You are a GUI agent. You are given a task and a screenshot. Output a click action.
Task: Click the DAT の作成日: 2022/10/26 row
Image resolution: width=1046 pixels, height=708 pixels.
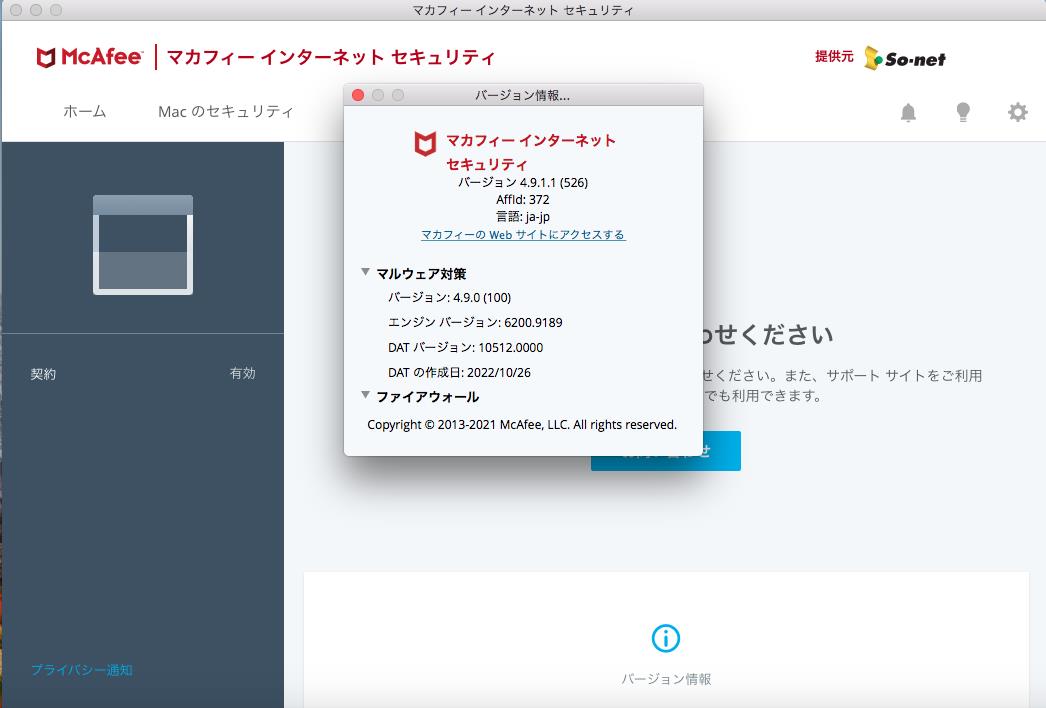460,372
